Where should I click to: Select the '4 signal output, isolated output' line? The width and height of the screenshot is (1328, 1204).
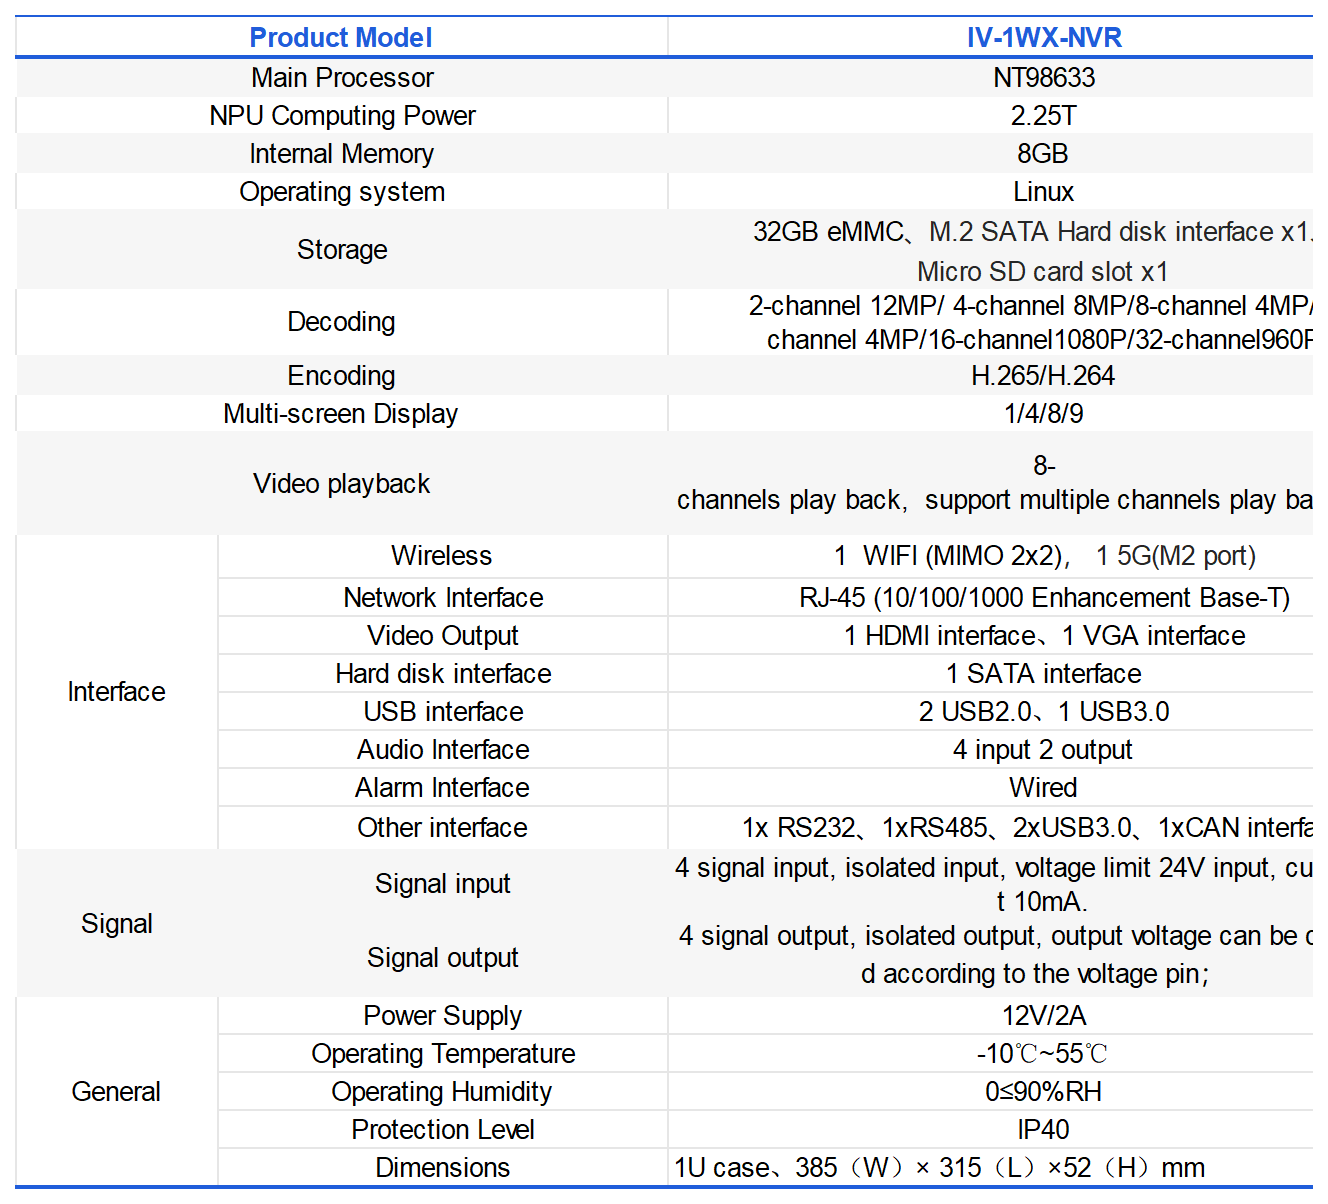coord(996,936)
